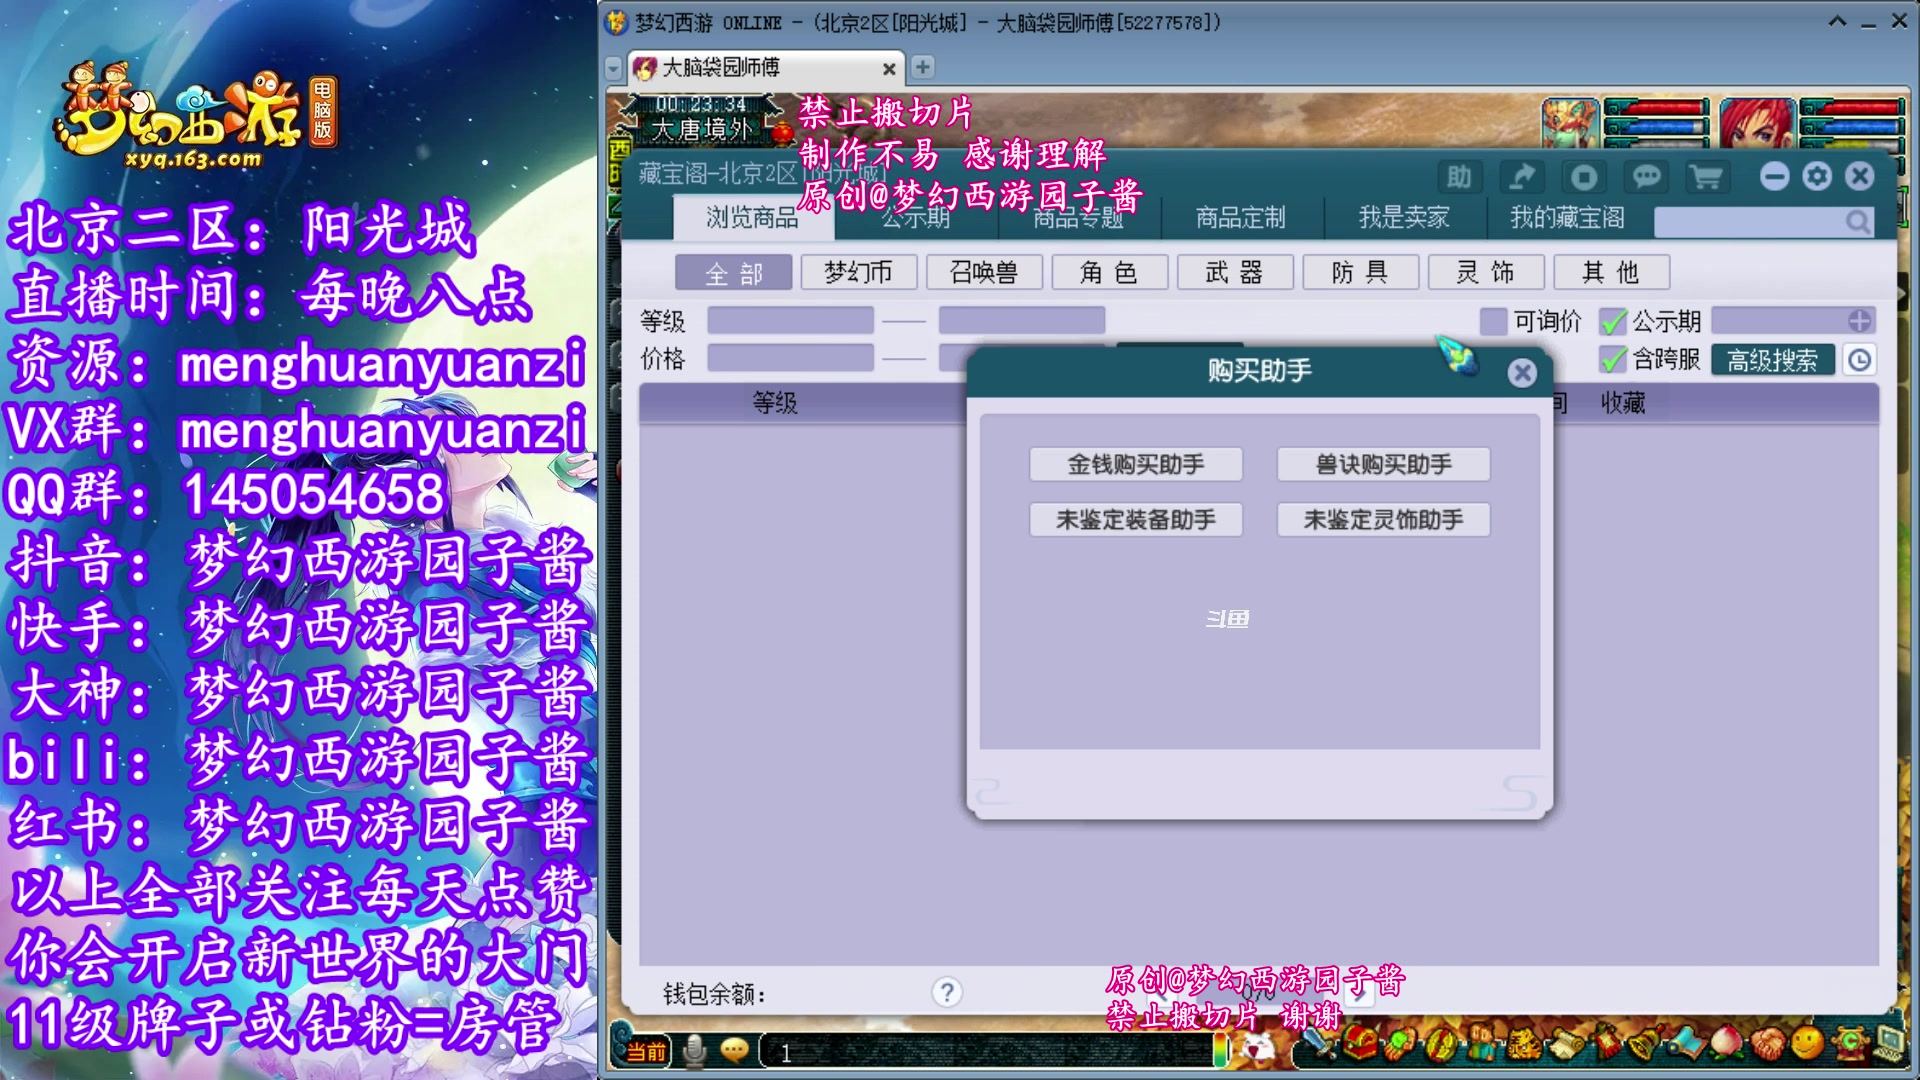The height and width of the screenshot is (1080, 1920).
Task: Click the minimum 价格 input field
Action: (x=790, y=357)
